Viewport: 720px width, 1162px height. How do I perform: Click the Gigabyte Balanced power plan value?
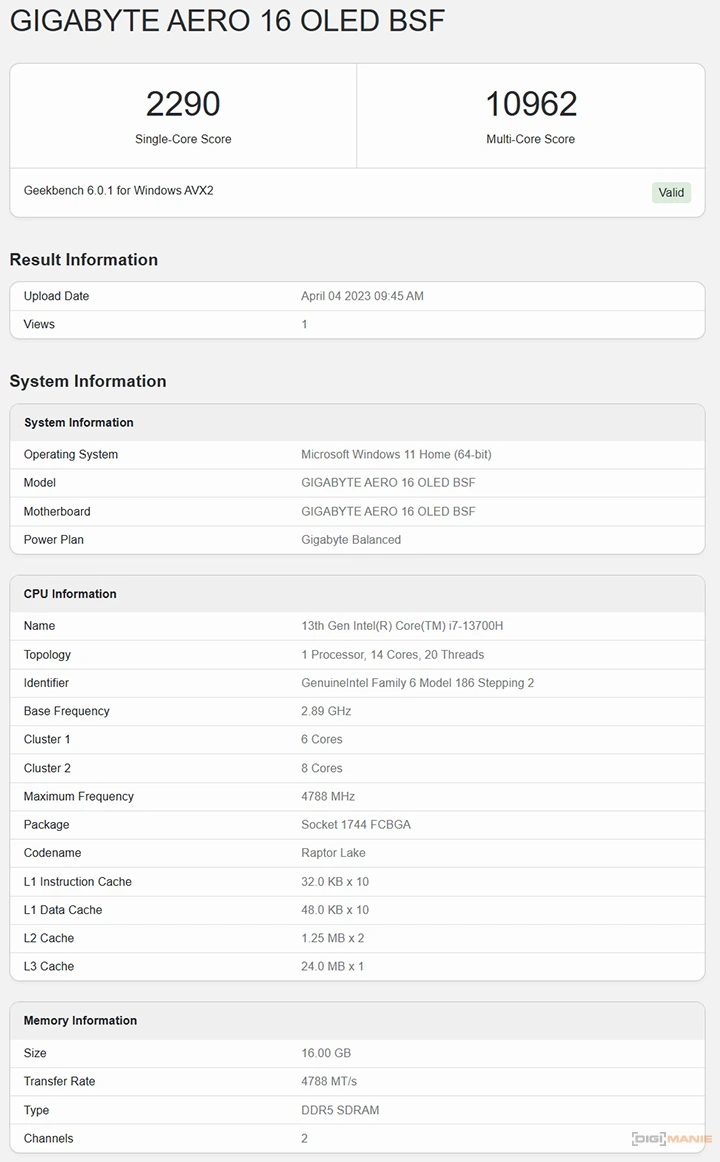351,539
